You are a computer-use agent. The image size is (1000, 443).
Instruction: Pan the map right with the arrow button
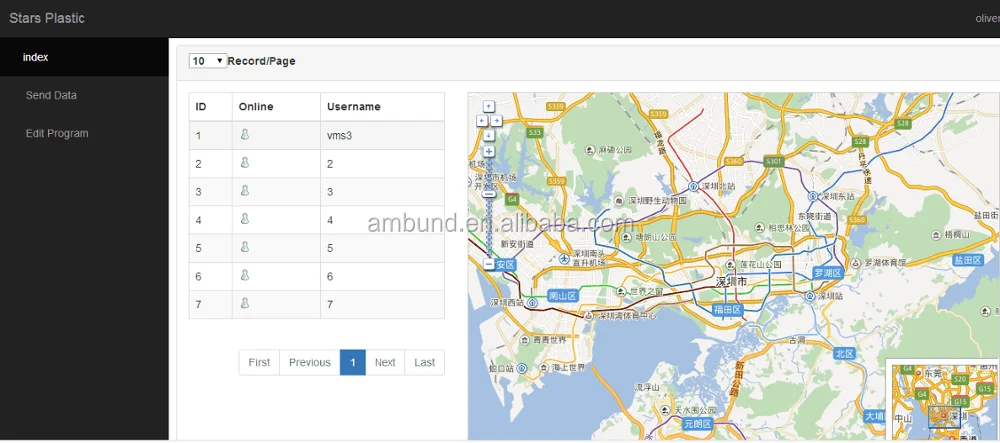pos(496,120)
